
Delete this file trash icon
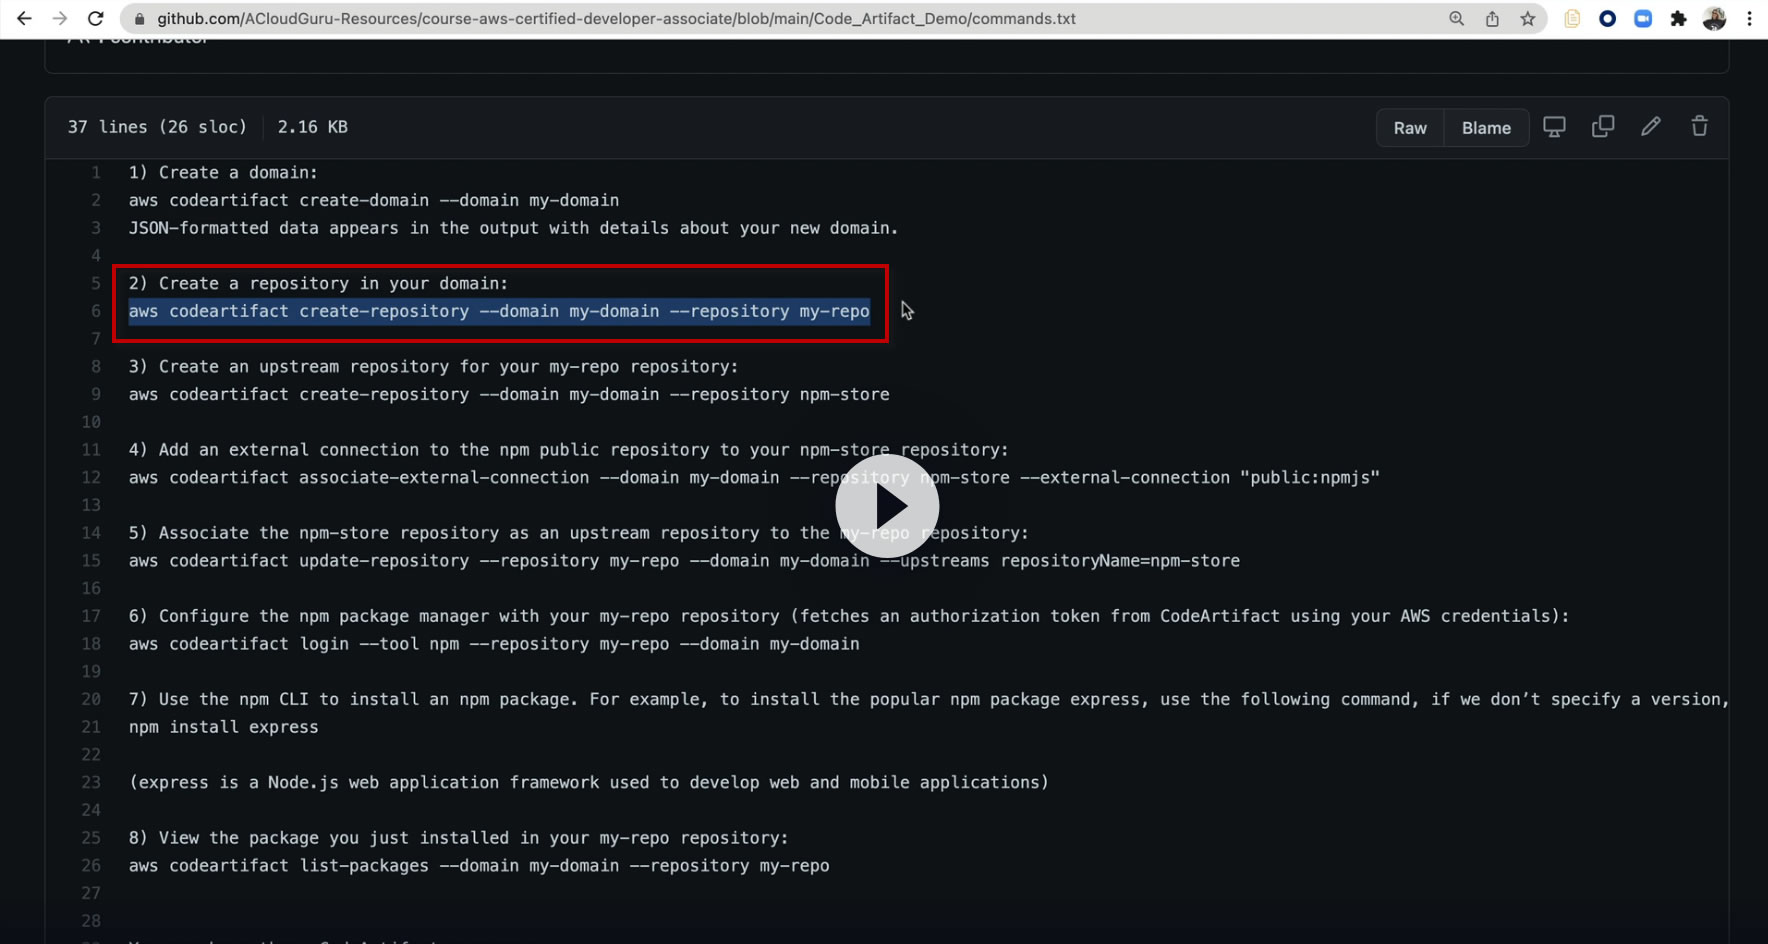pyautogui.click(x=1700, y=127)
